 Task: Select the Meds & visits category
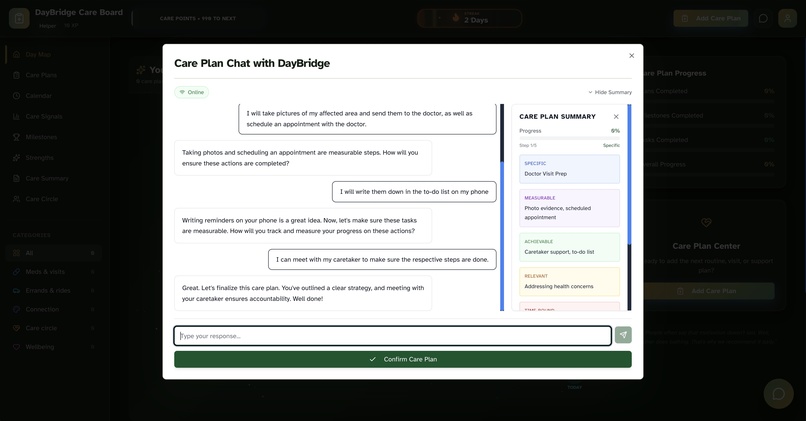coord(53,271)
